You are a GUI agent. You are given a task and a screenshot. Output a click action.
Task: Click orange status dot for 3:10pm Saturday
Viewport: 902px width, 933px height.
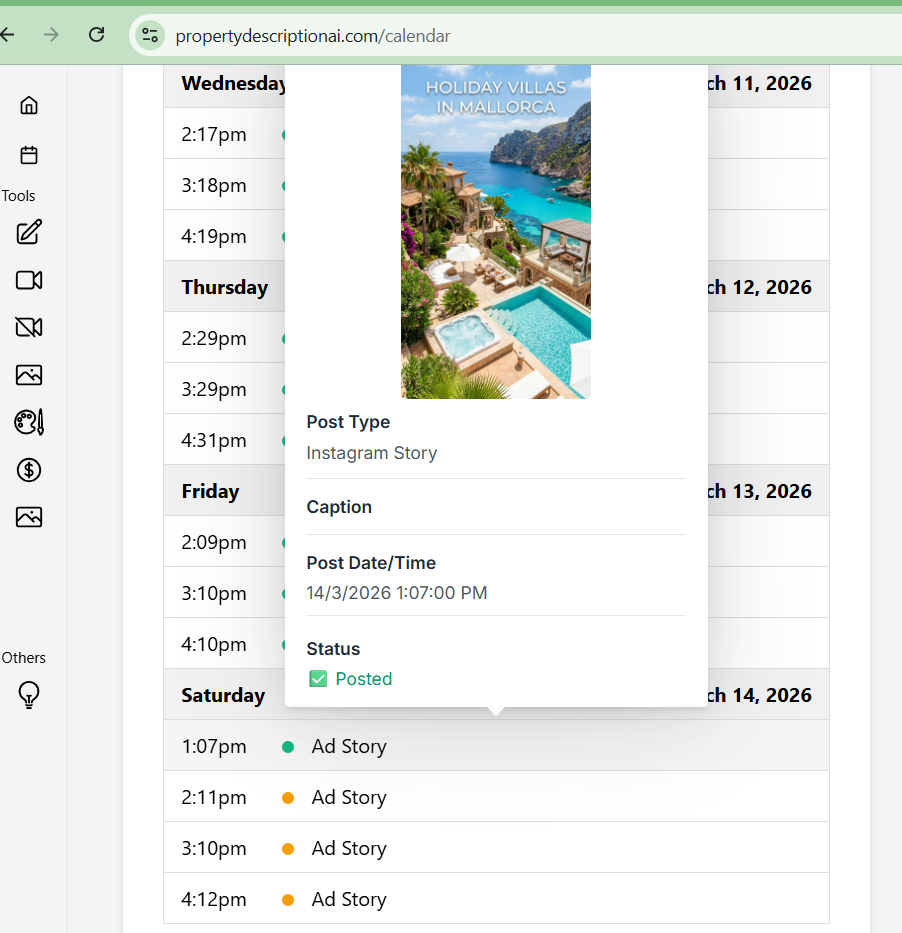[x=288, y=849]
